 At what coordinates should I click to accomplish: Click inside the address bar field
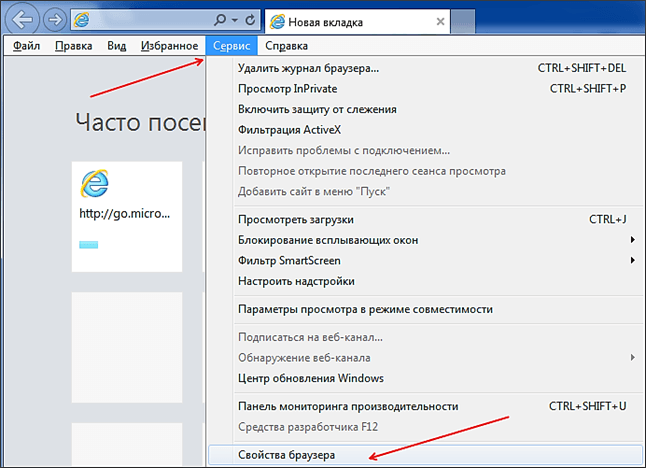[x=150, y=20]
